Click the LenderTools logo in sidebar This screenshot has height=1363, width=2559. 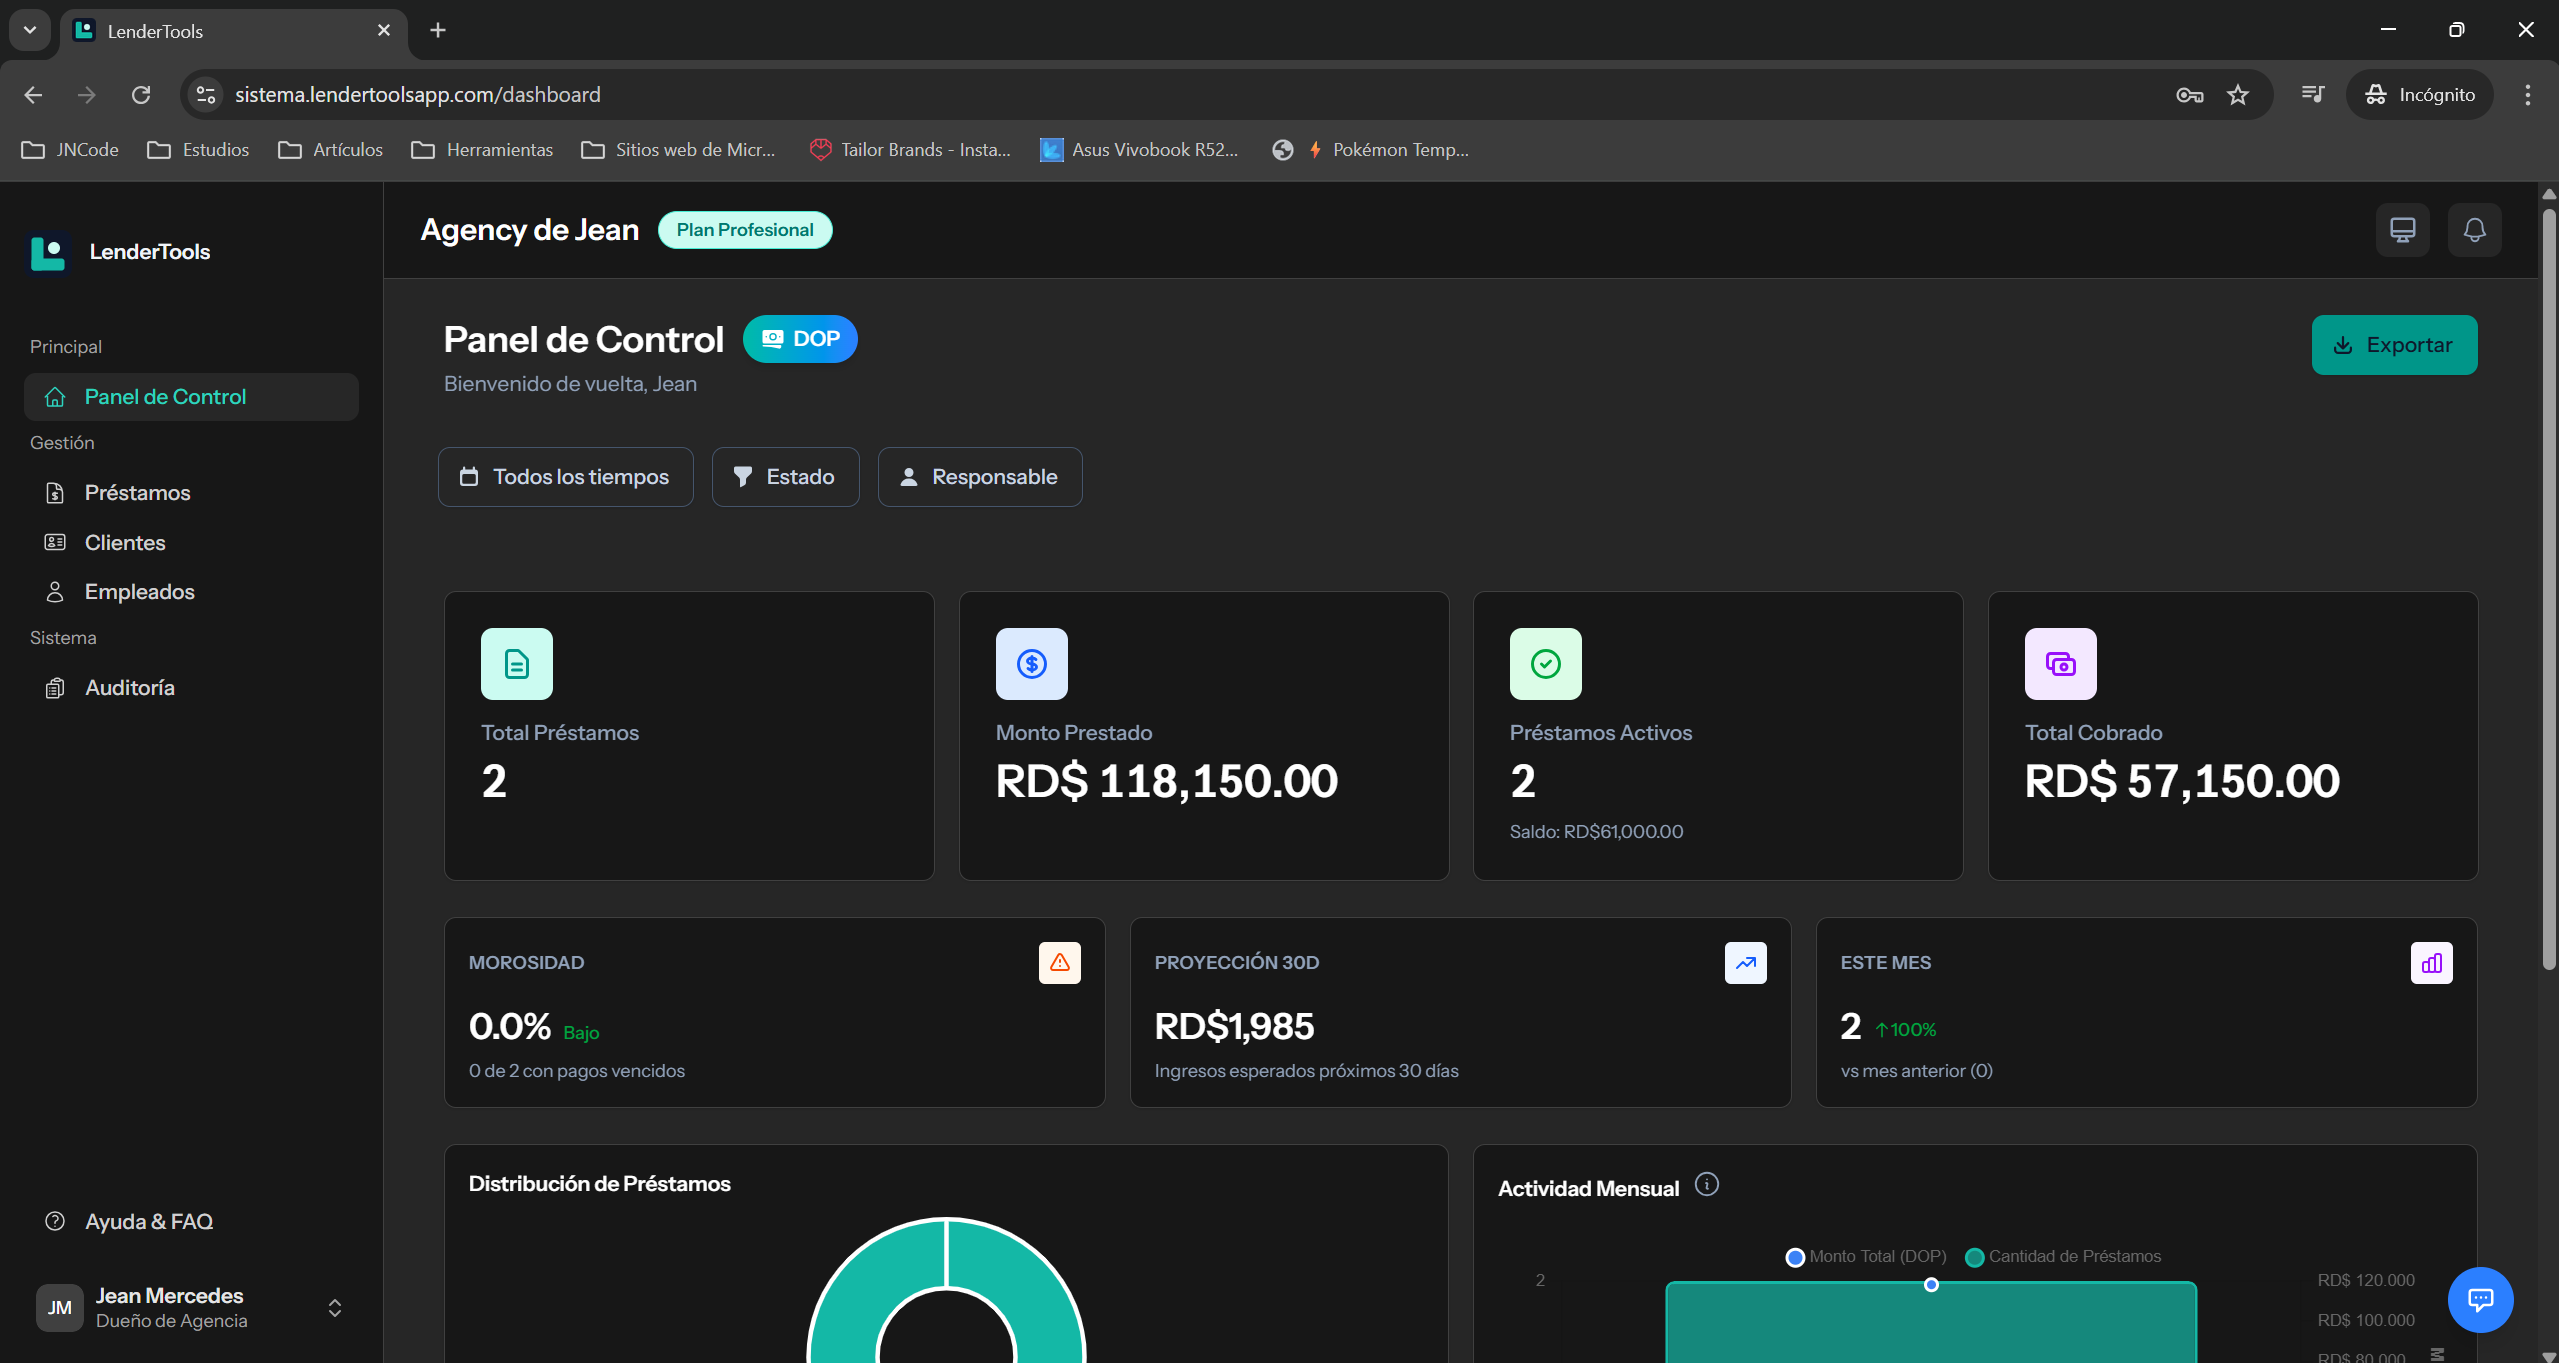pos(48,252)
